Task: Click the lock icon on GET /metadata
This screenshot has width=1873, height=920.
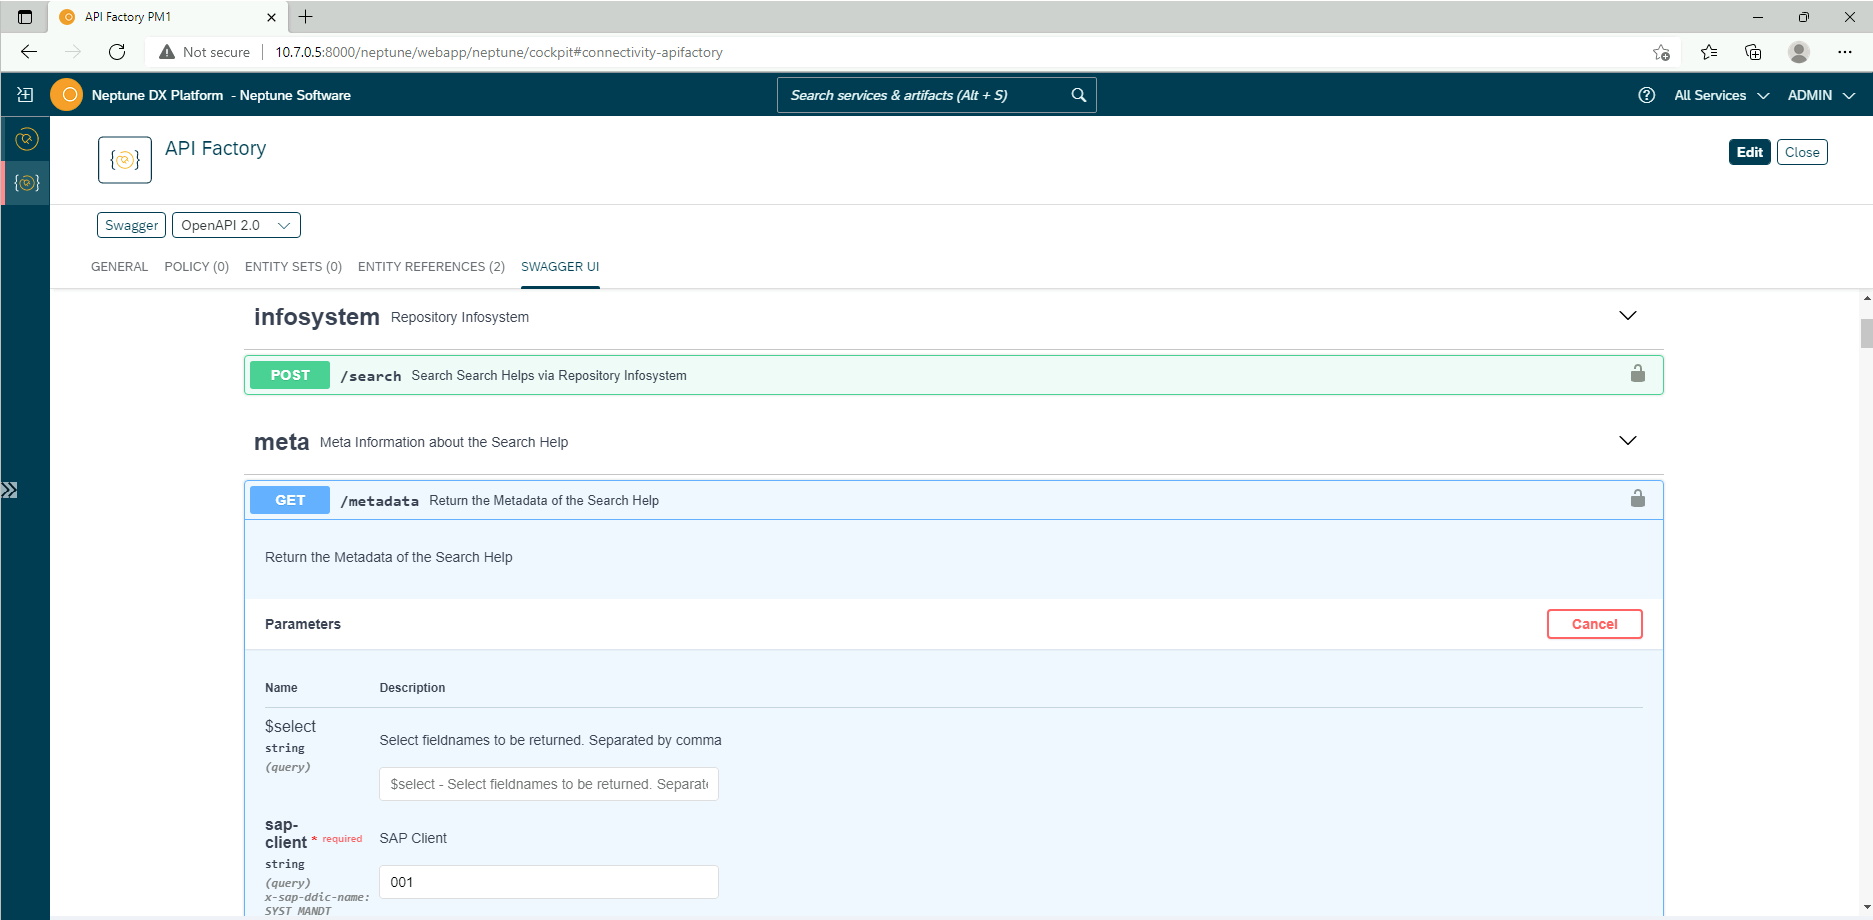Action: click(1638, 498)
